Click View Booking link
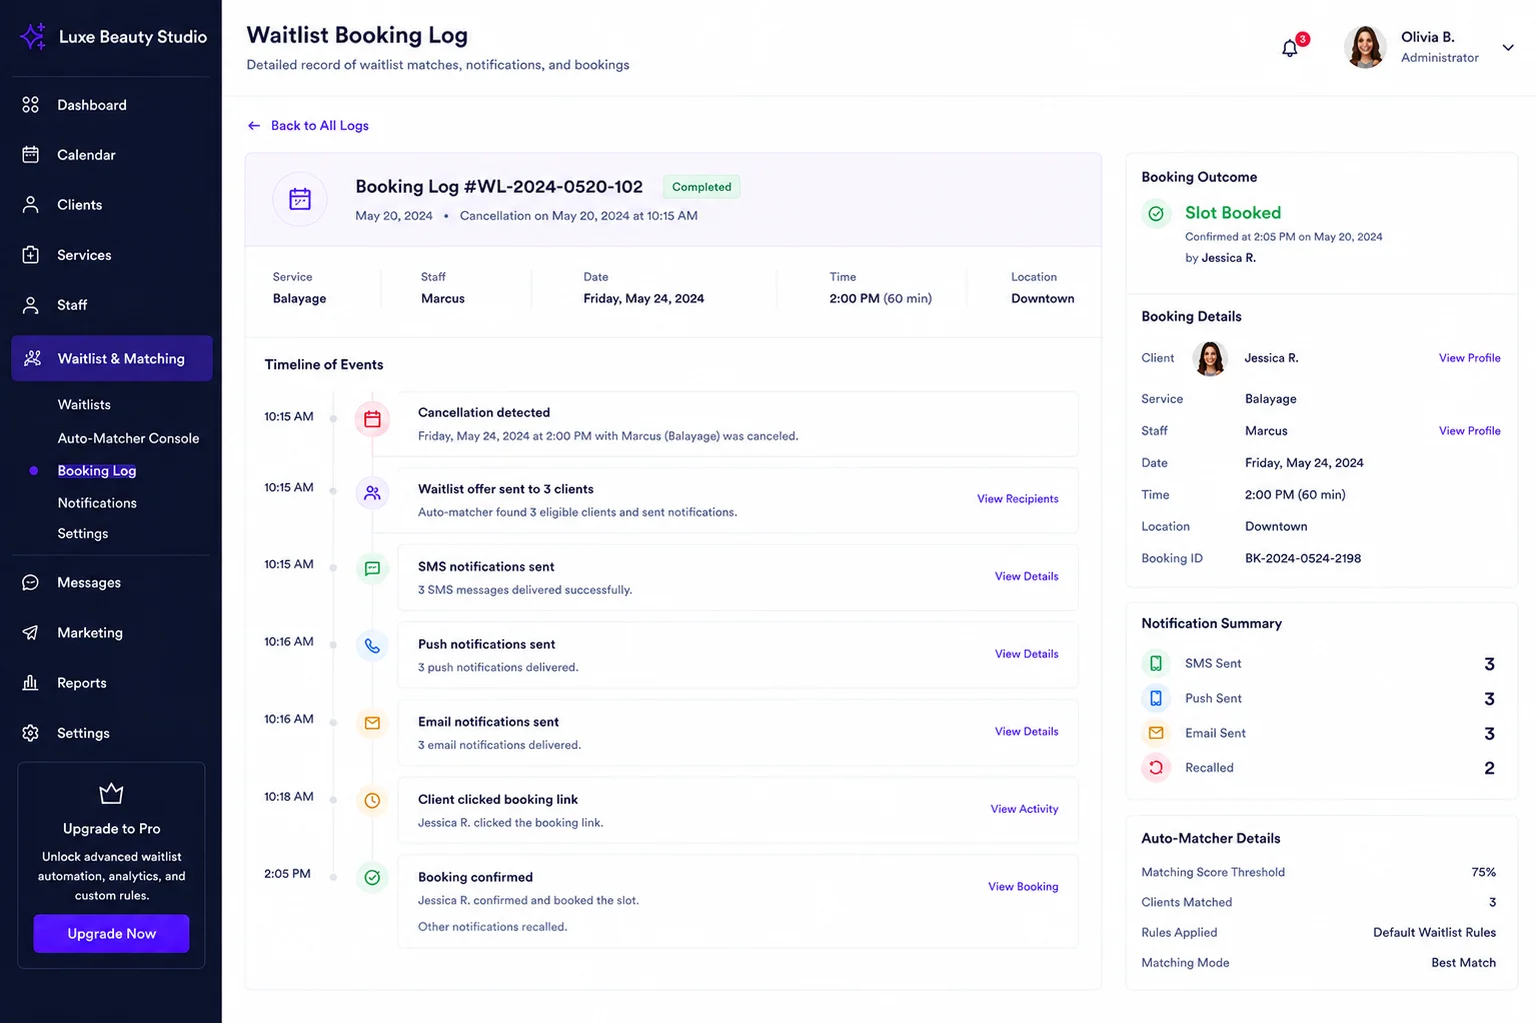Screen dimensions: 1537x1023 (x=1023, y=887)
